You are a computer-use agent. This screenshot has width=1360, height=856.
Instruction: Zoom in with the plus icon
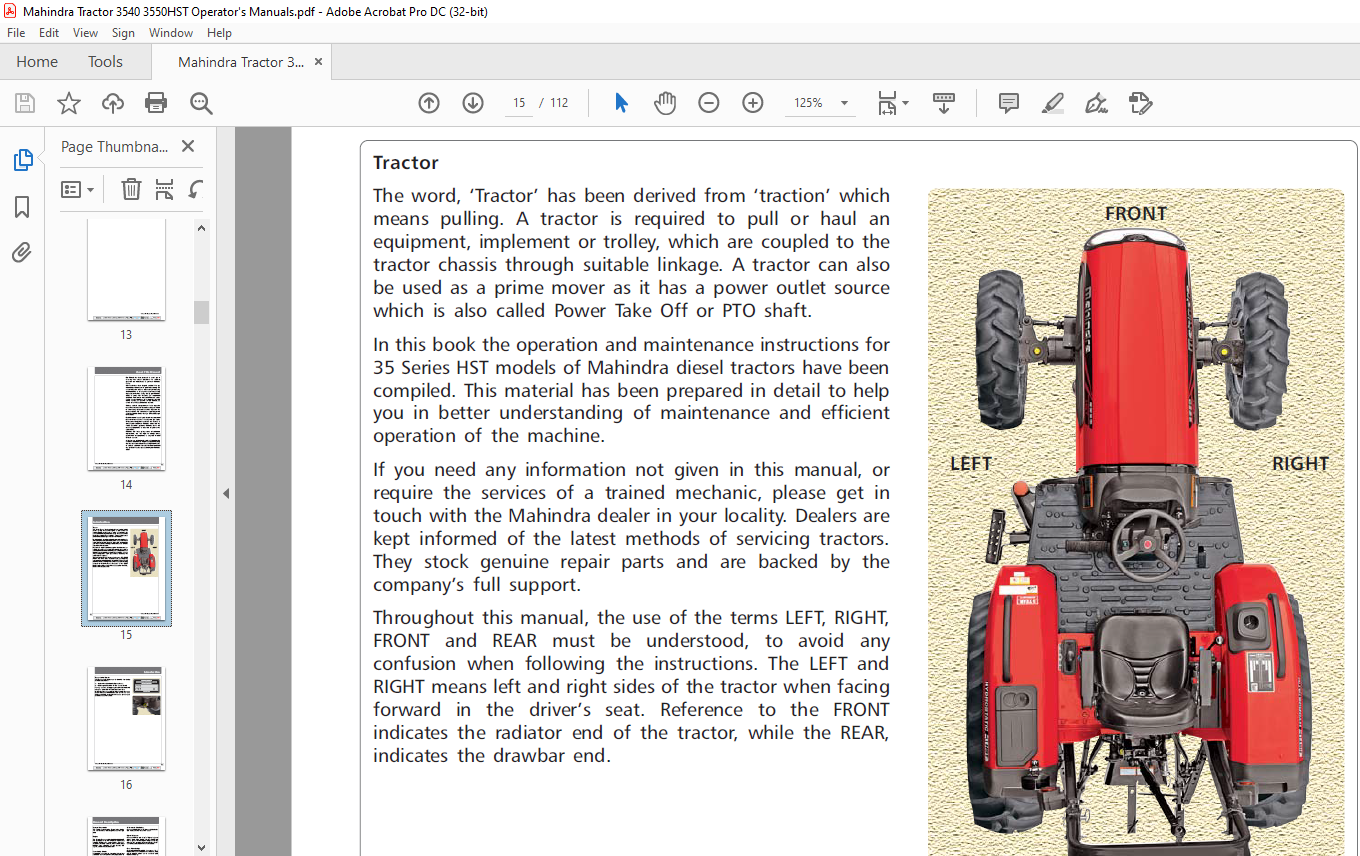click(753, 103)
